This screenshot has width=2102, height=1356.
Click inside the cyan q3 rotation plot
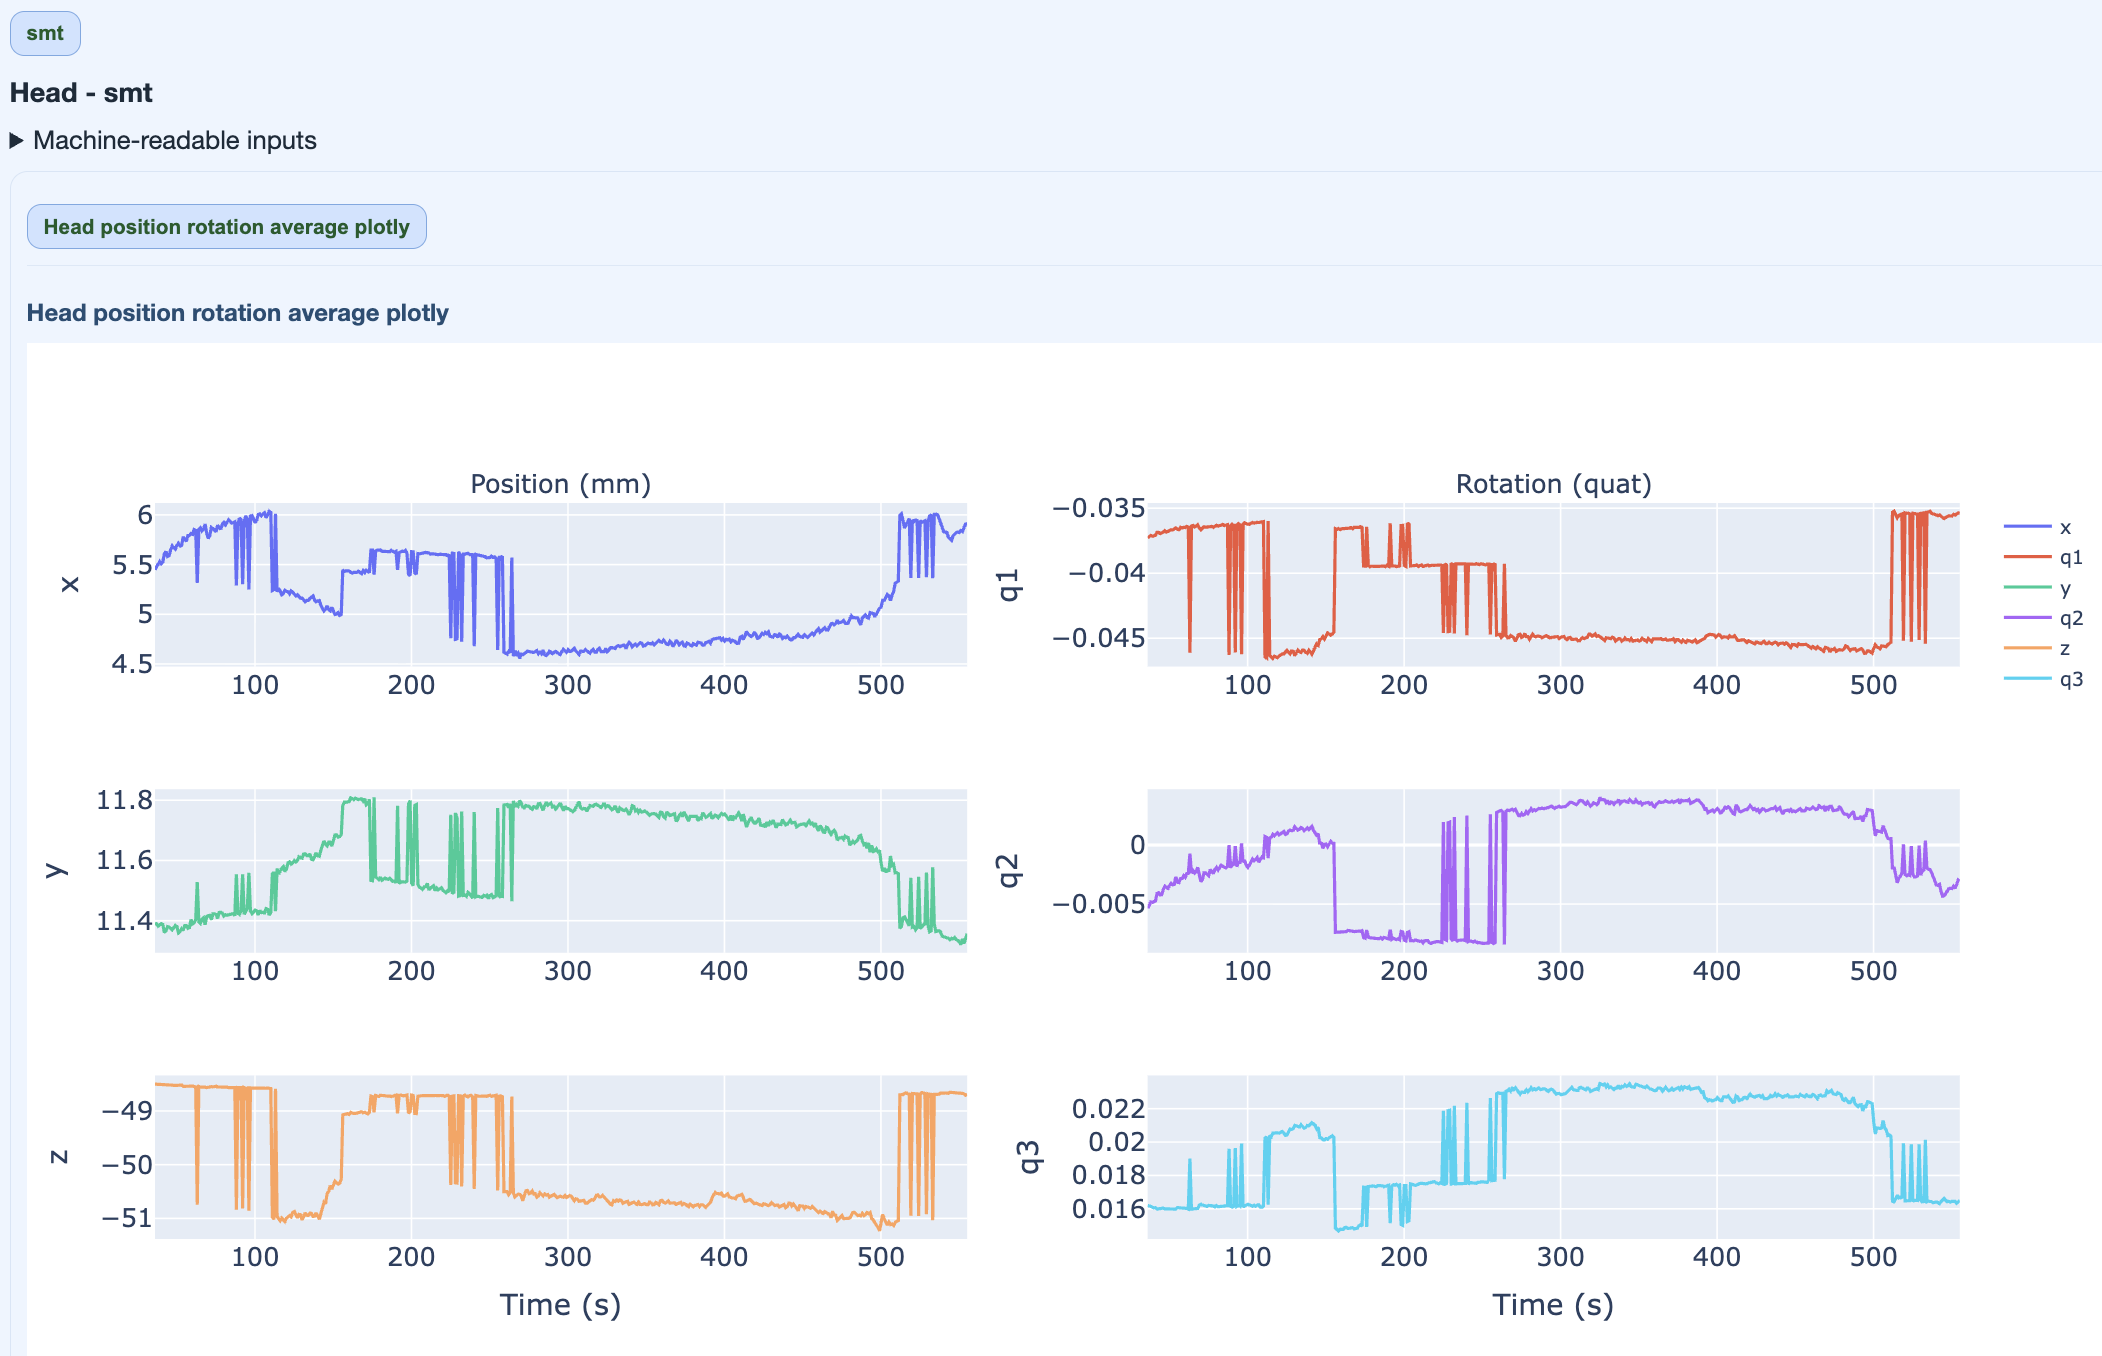1552,1156
